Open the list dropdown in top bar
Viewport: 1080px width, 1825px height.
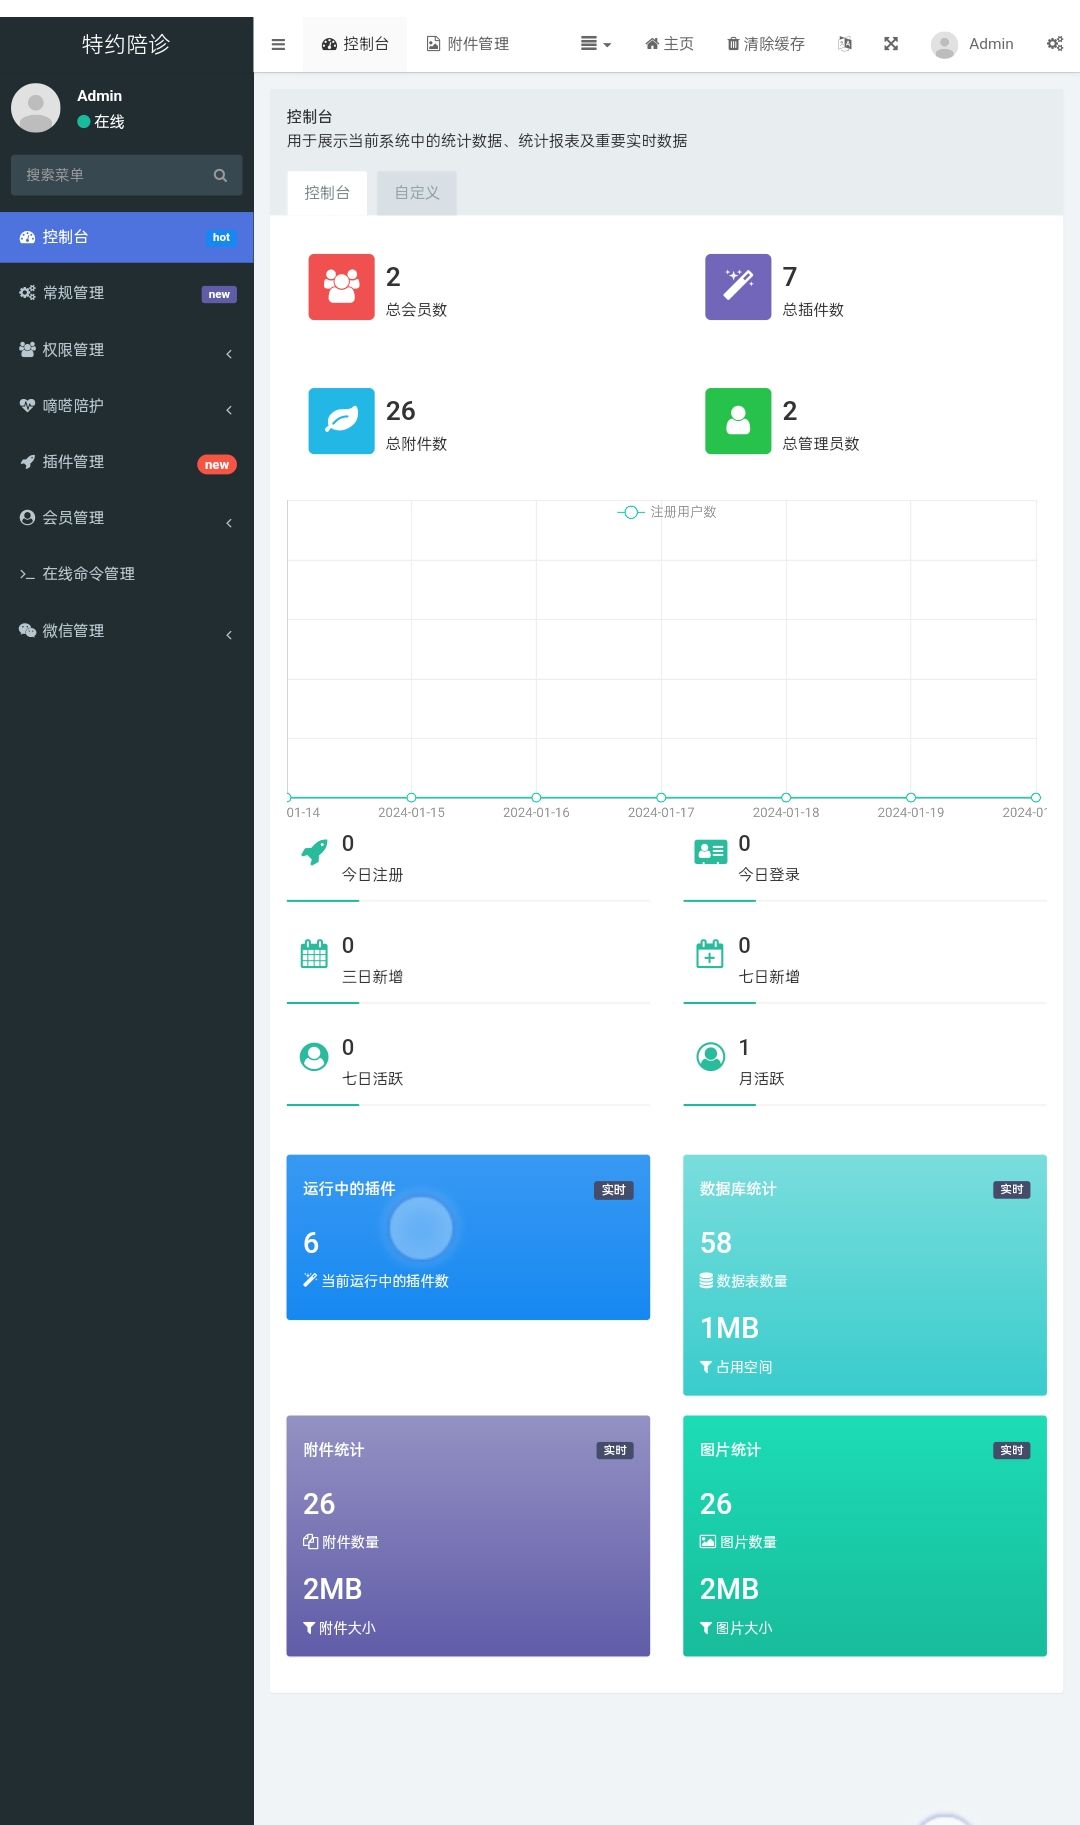tap(595, 44)
